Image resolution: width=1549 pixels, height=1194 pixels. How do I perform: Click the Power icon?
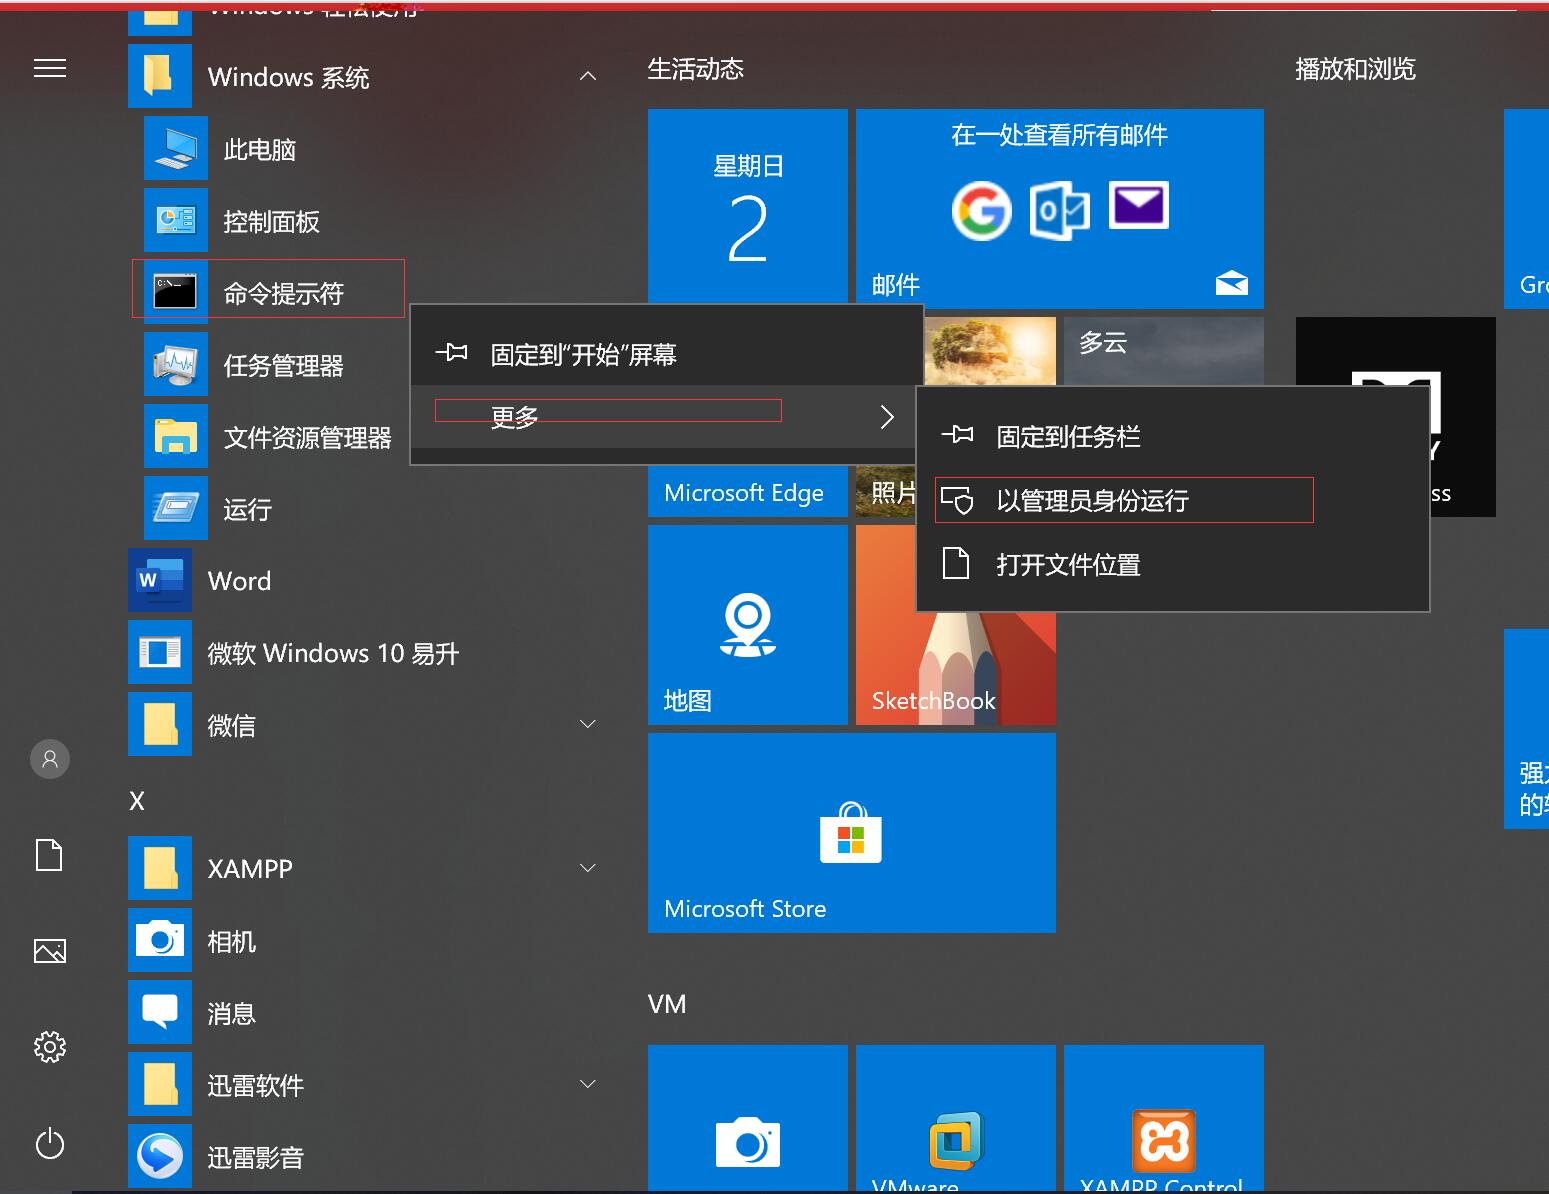[x=50, y=1143]
